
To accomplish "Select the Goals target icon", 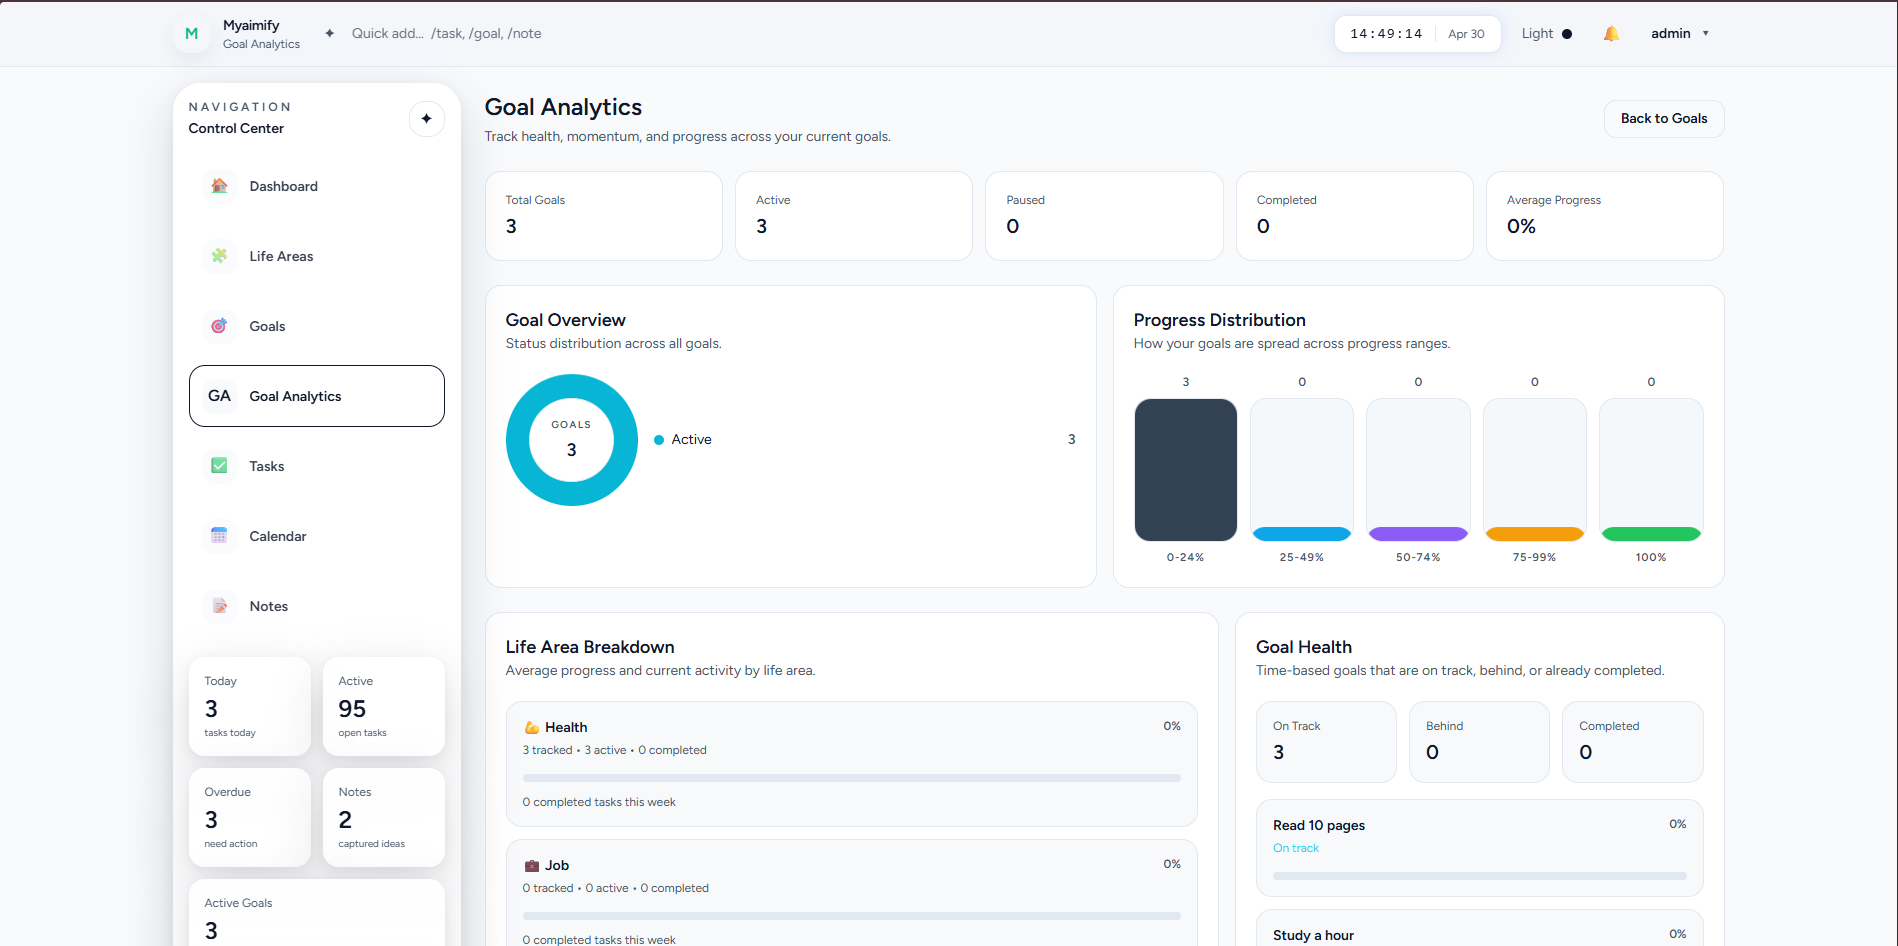I will click(219, 326).
